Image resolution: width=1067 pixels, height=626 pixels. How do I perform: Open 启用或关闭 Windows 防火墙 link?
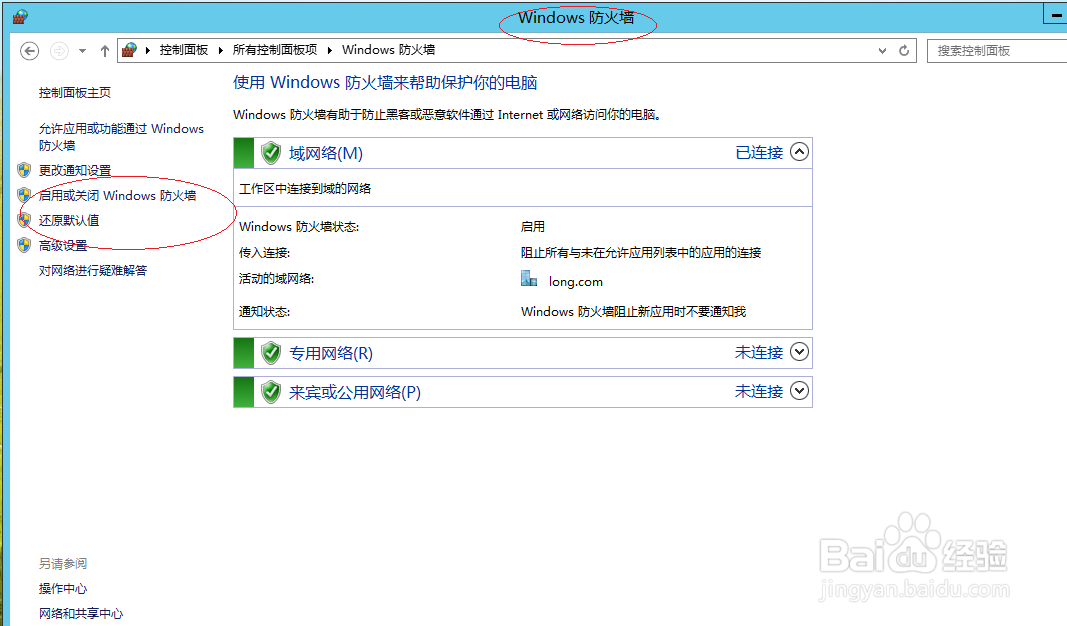pos(118,195)
